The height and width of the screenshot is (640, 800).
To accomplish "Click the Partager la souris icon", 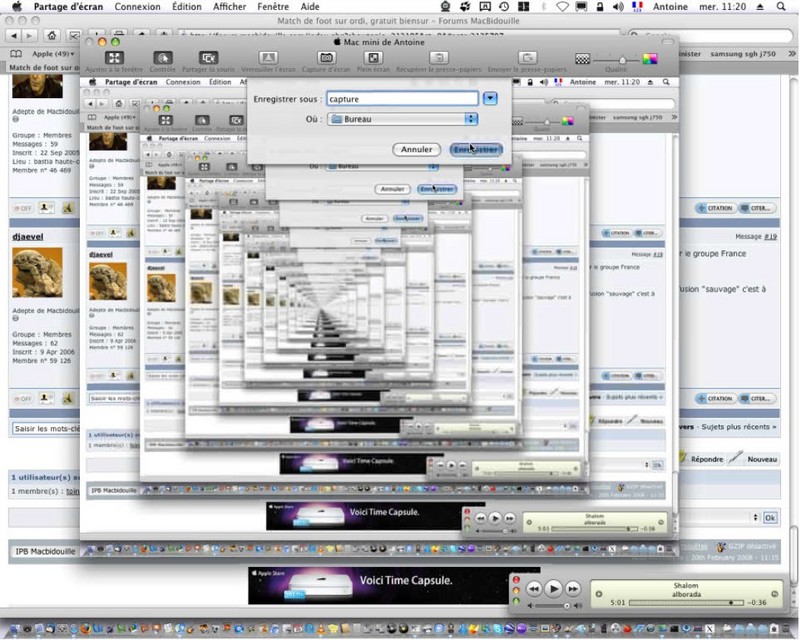I will [x=208, y=58].
